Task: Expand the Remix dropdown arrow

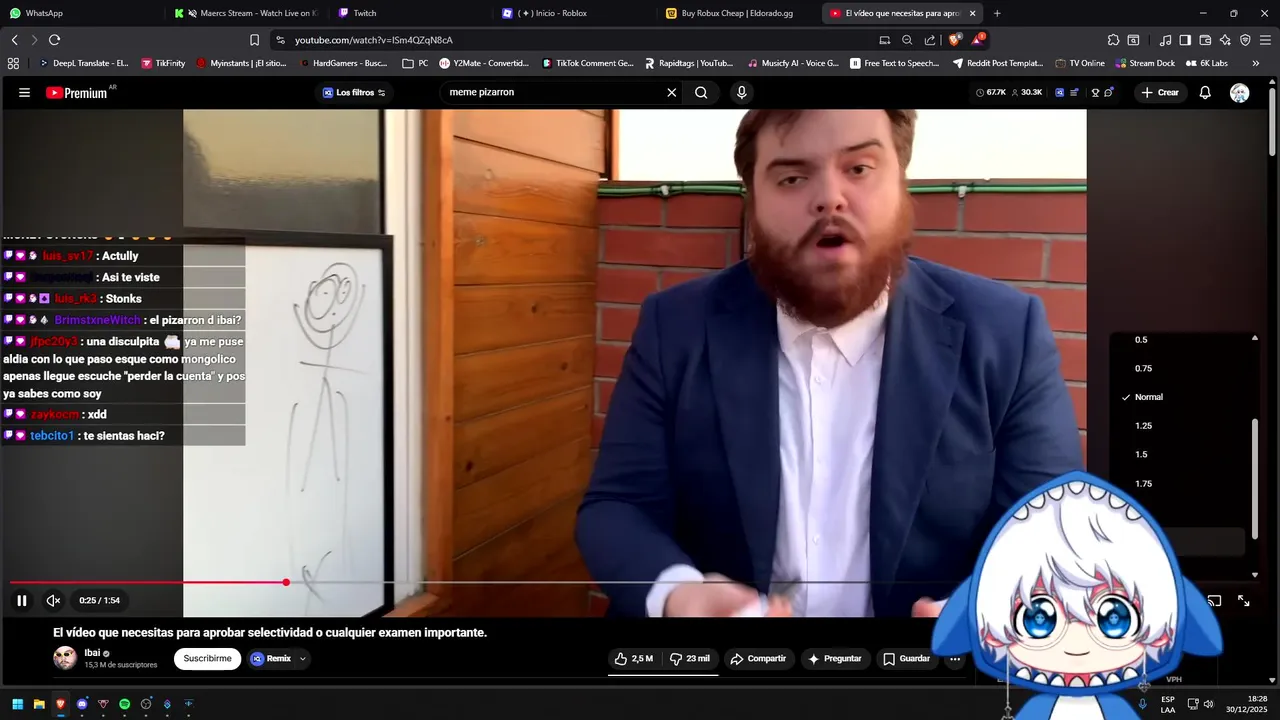Action: pyautogui.click(x=302, y=659)
